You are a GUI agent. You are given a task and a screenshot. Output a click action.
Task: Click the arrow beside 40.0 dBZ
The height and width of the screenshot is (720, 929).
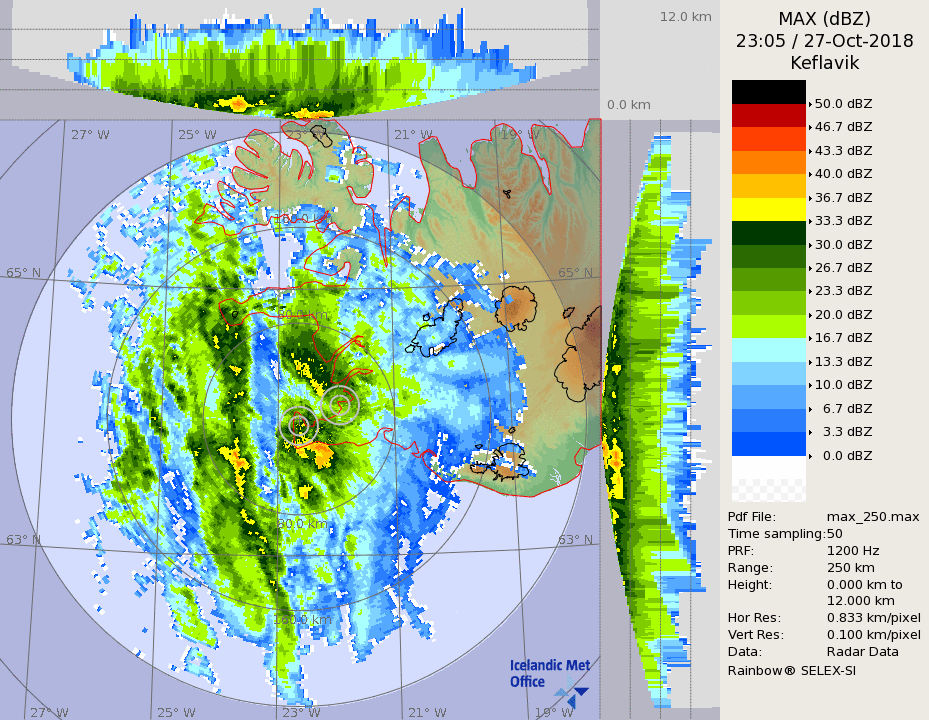point(811,174)
